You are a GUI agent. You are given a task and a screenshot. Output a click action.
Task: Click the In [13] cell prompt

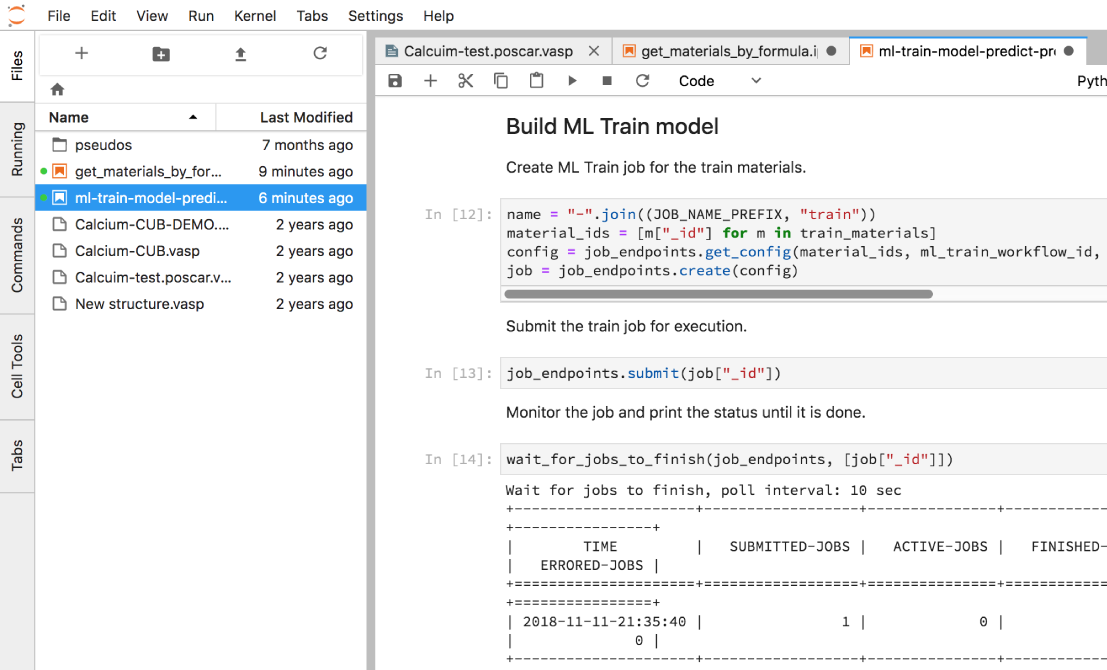[x=458, y=373]
